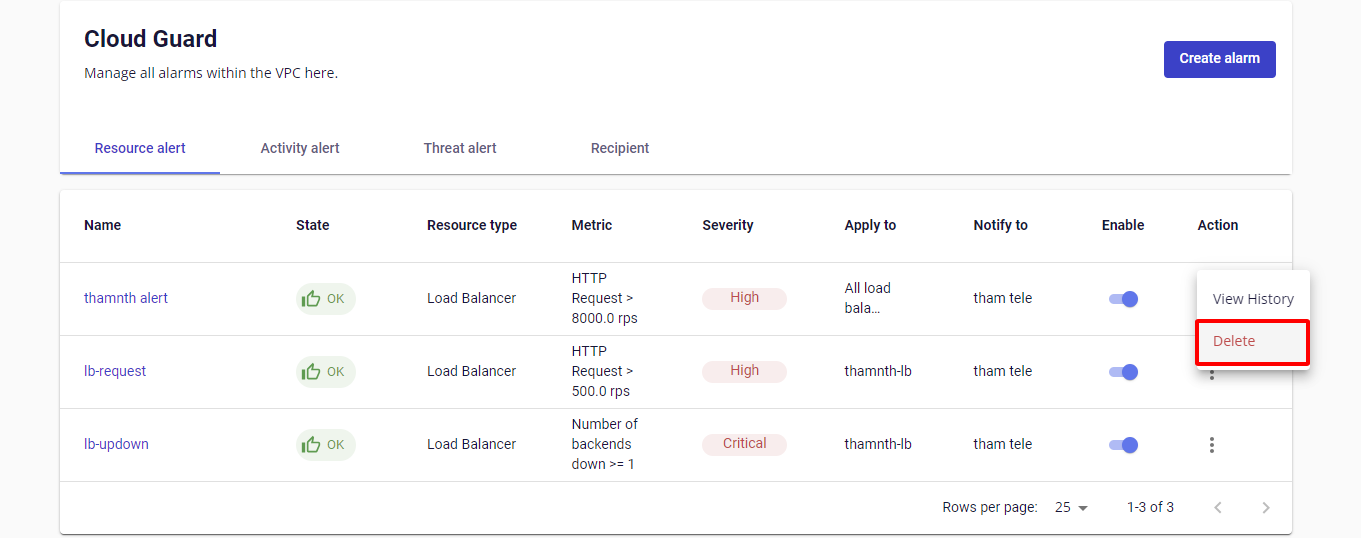
Task: Switch to the Recipient tab
Action: (620, 148)
